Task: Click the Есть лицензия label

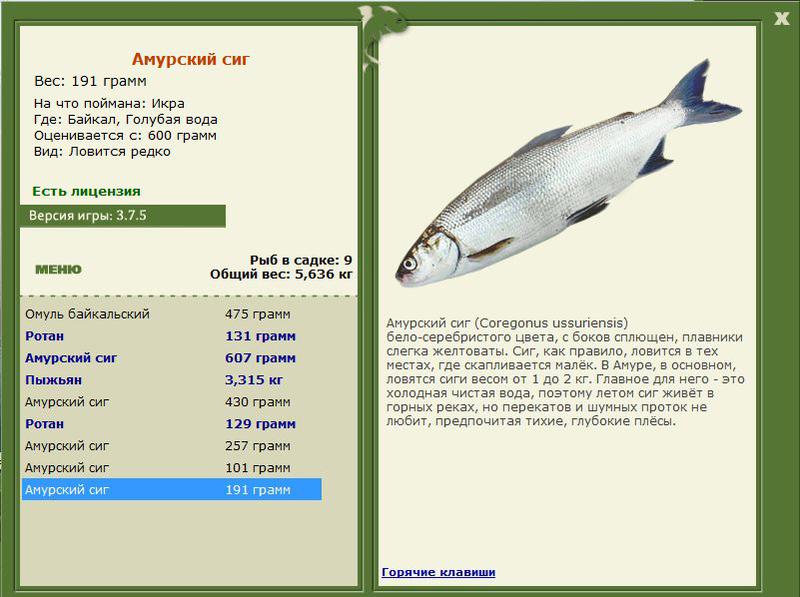Action: [86, 191]
